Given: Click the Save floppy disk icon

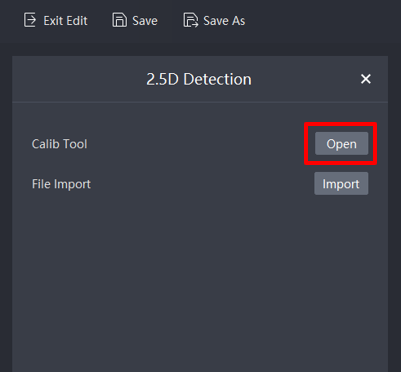Looking at the screenshot, I should click(119, 20).
